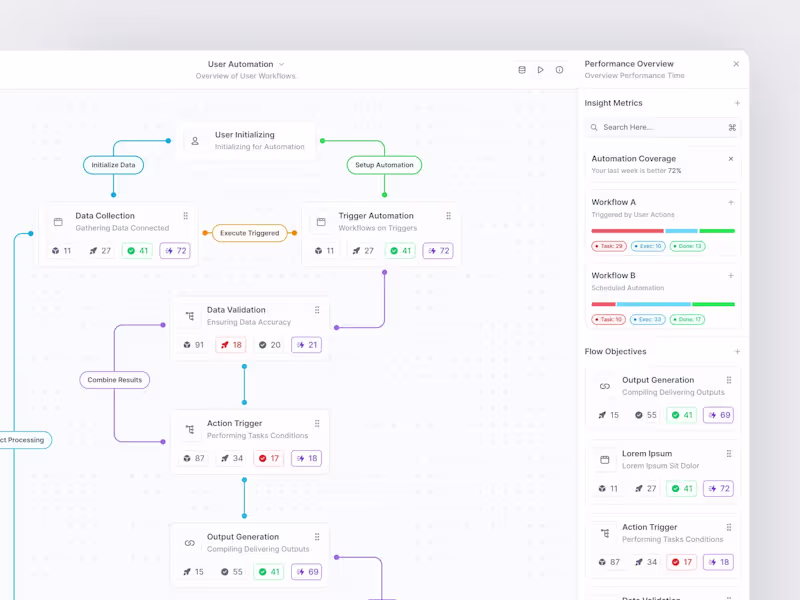800x600 pixels.
Task: Toggle the Exec: 33 pill under Workflow B
Action: [647, 319]
